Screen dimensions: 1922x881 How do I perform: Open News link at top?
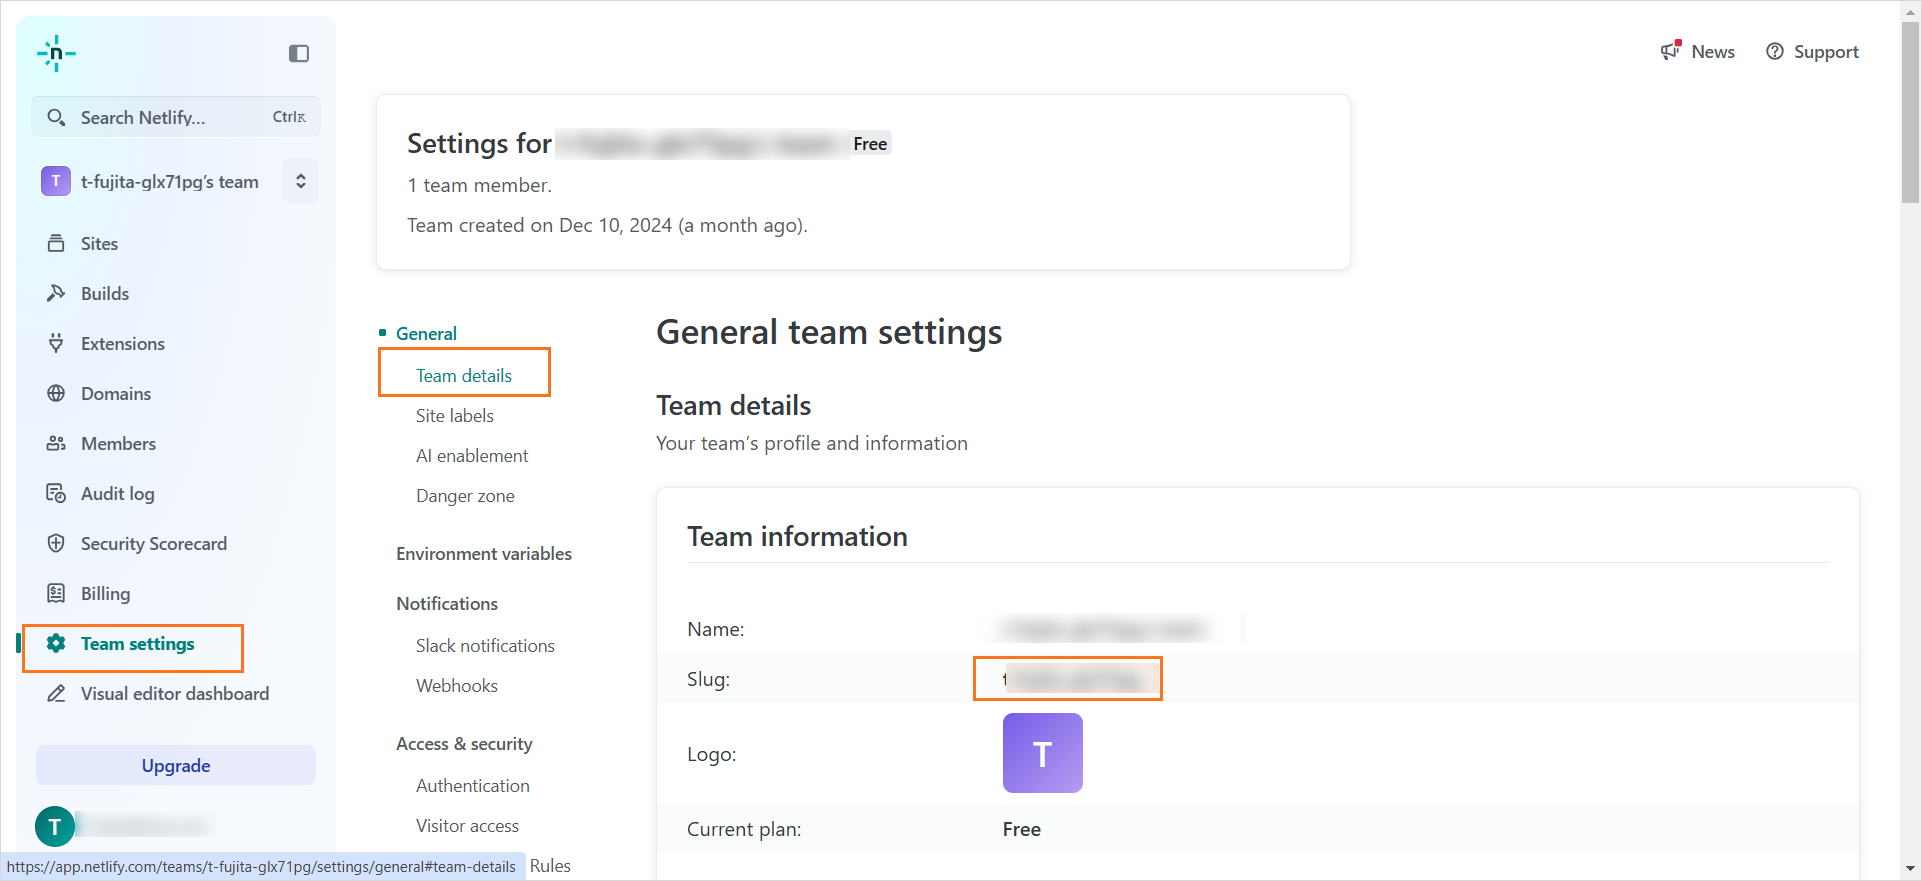1713,51
